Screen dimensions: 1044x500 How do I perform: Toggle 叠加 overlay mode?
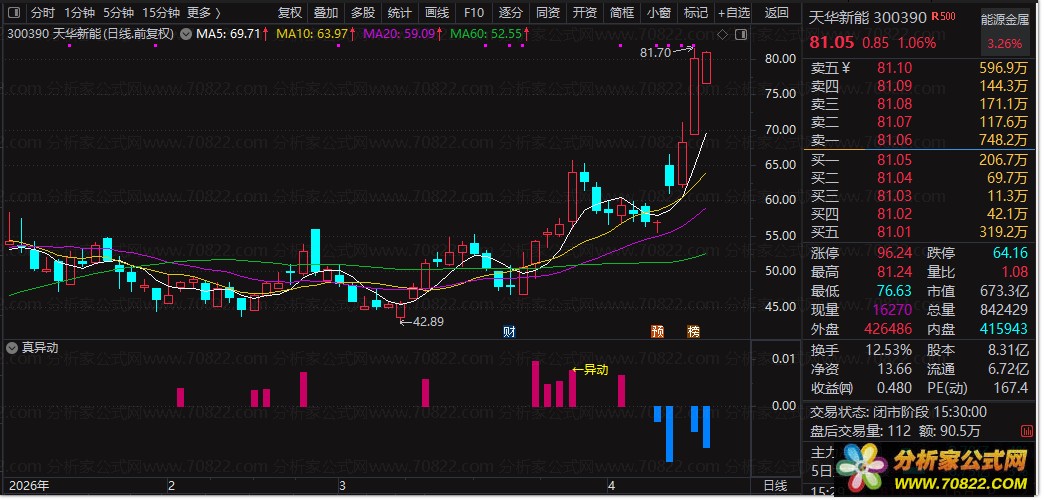(x=325, y=13)
